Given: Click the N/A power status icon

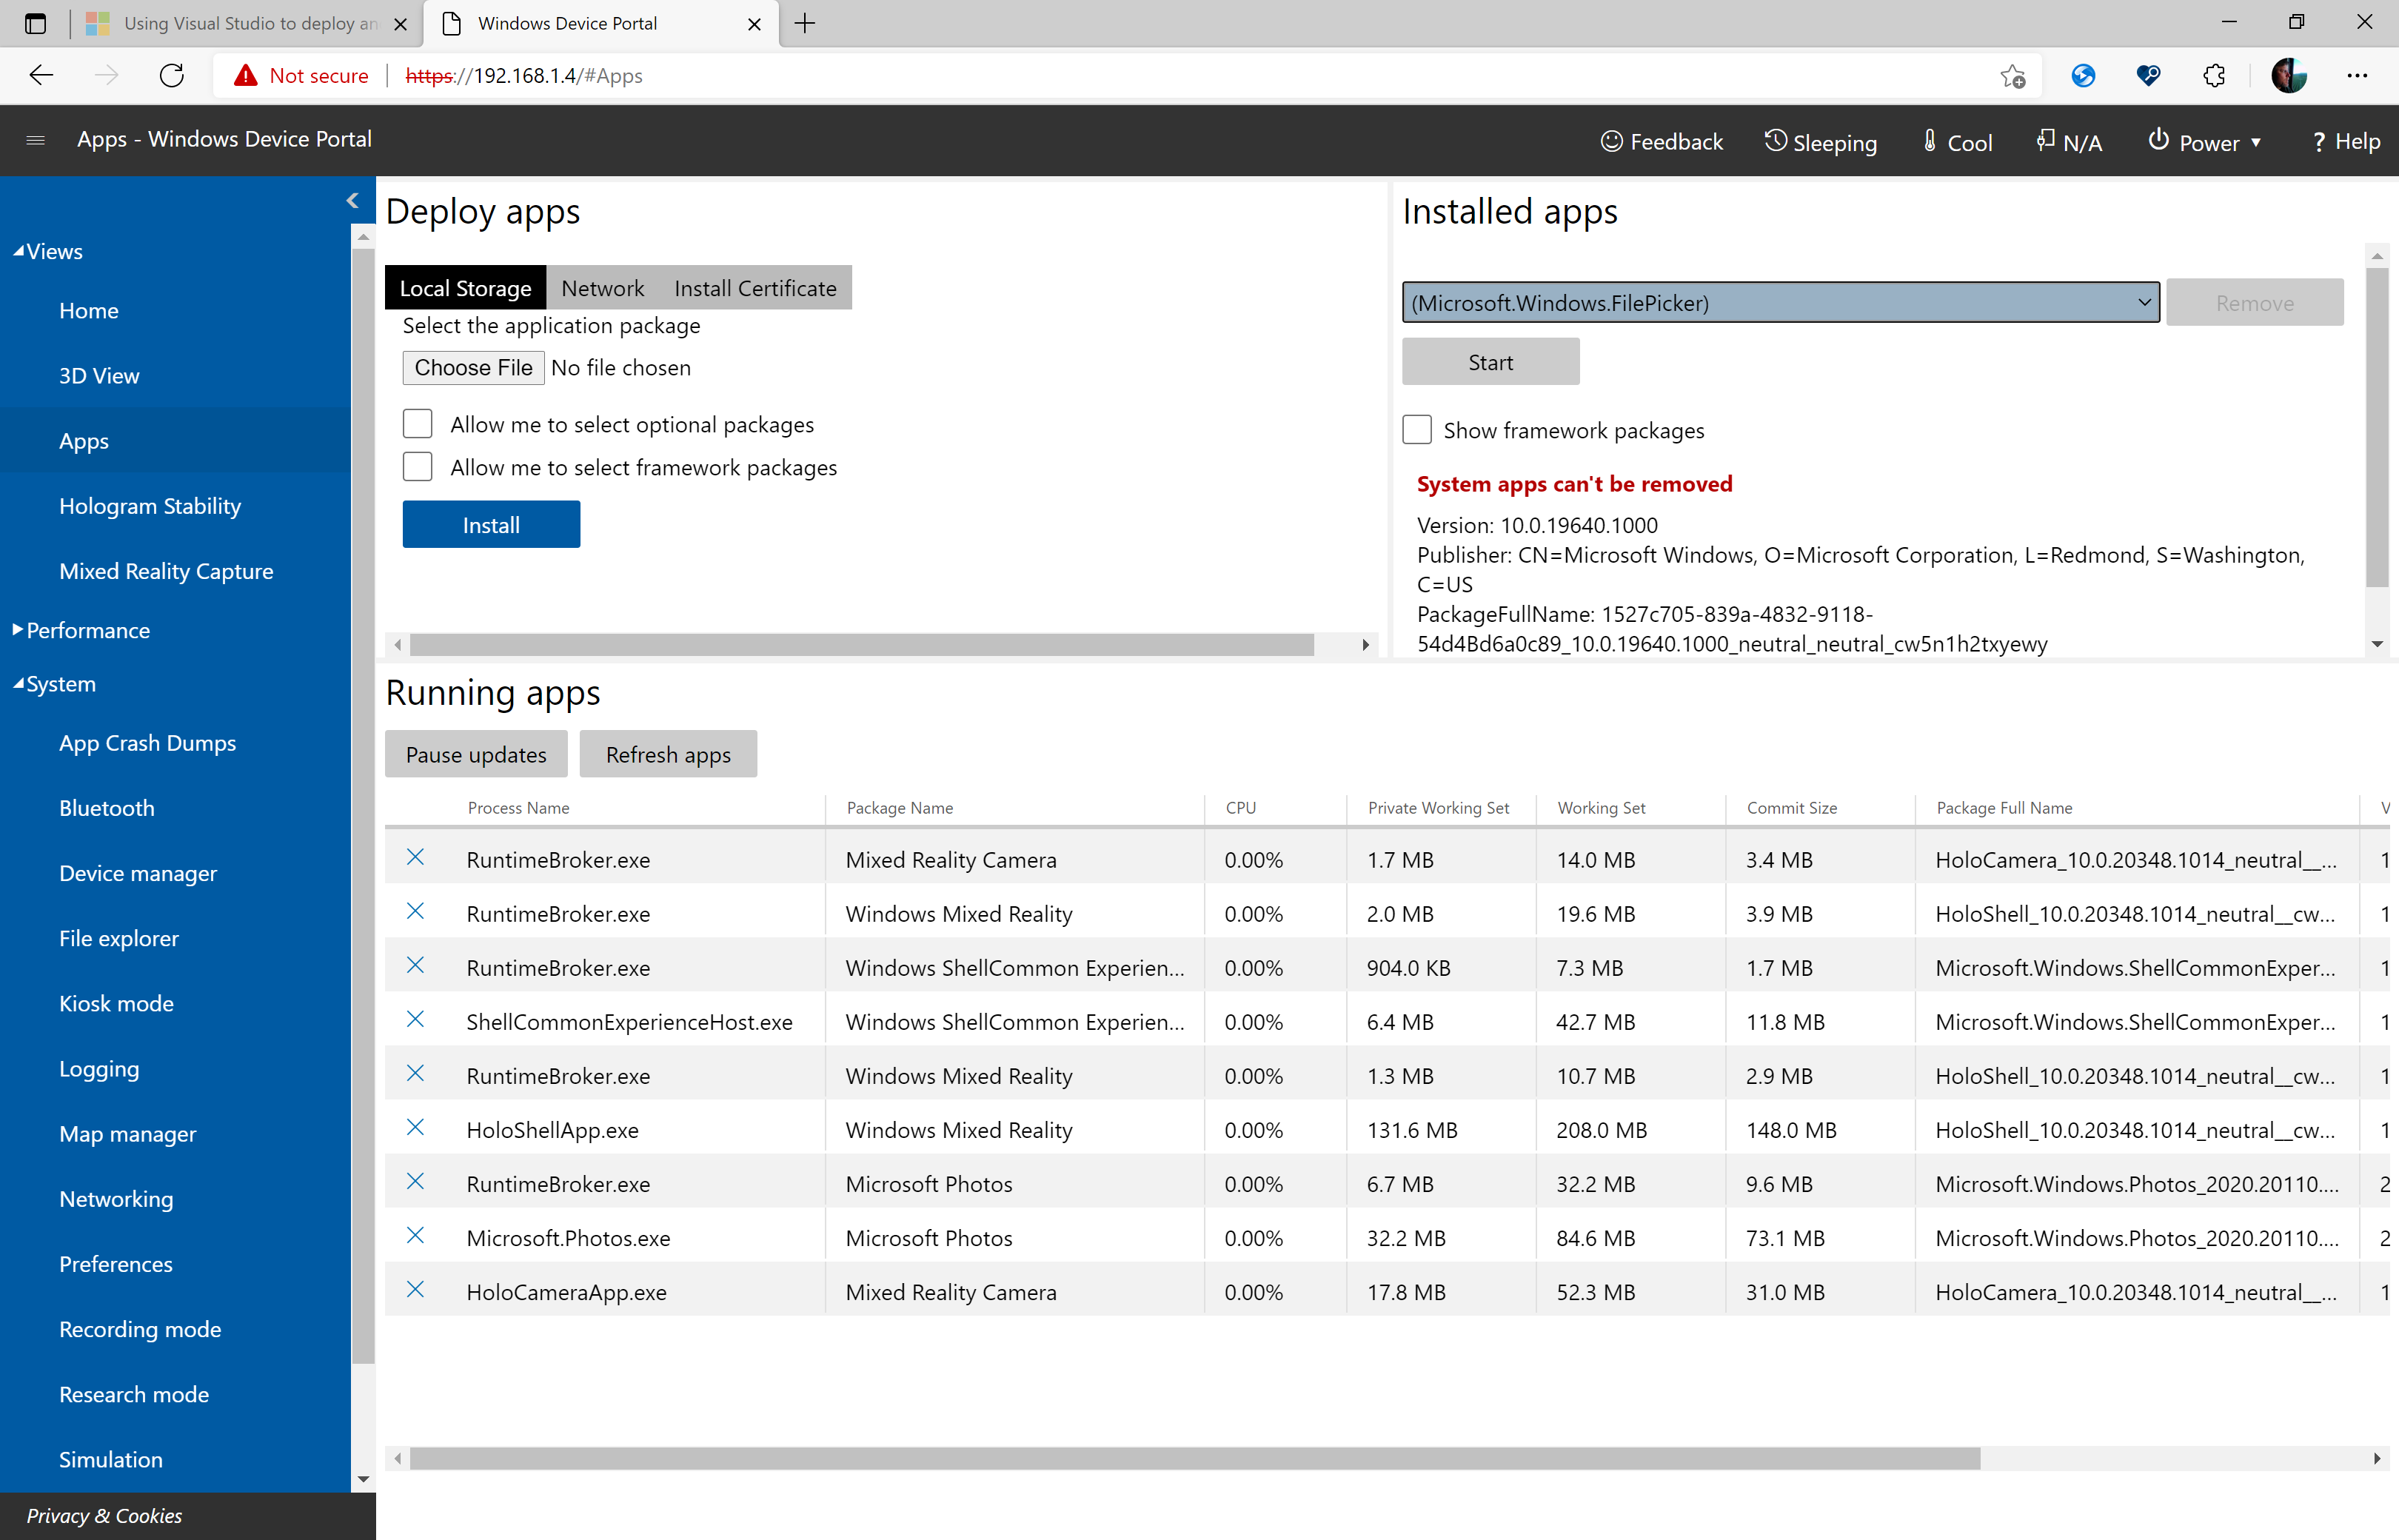Looking at the screenshot, I should (2046, 140).
